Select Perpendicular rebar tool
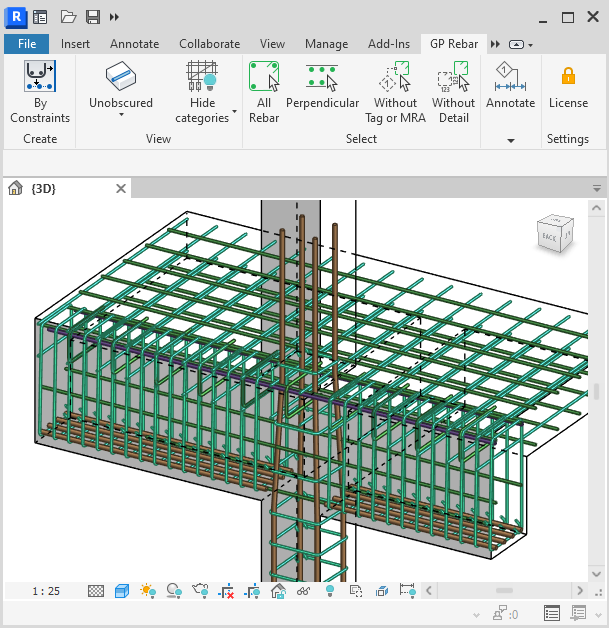The width and height of the screenshot is (609, 628). [x=322, y=85]
